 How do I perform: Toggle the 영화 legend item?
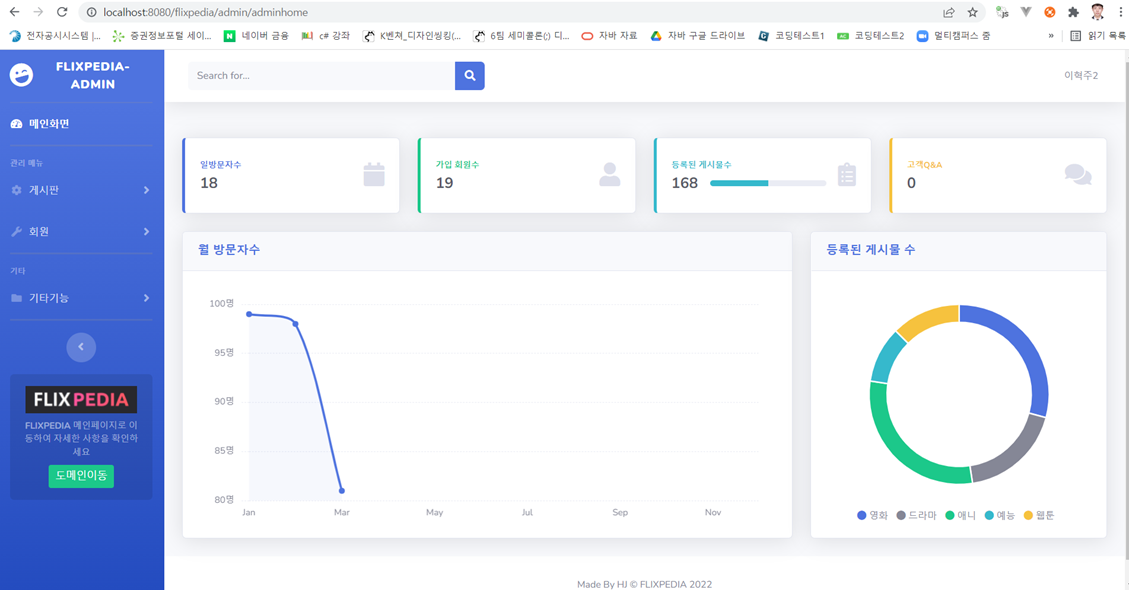click(x=872, y=515)
